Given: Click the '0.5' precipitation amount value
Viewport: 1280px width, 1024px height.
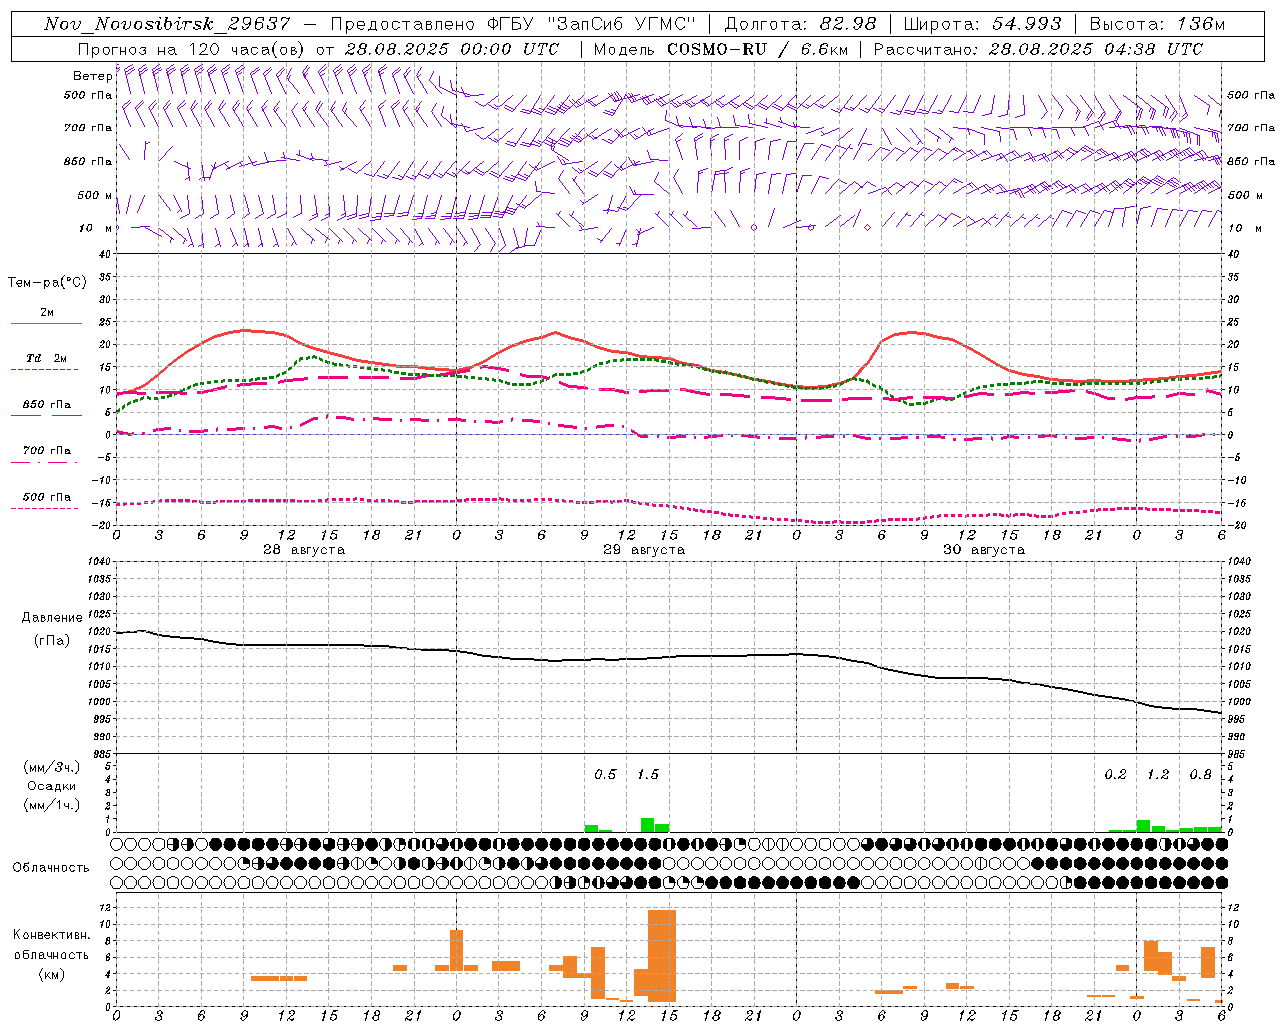Looking at the screenshot, I should pos(605,774).
